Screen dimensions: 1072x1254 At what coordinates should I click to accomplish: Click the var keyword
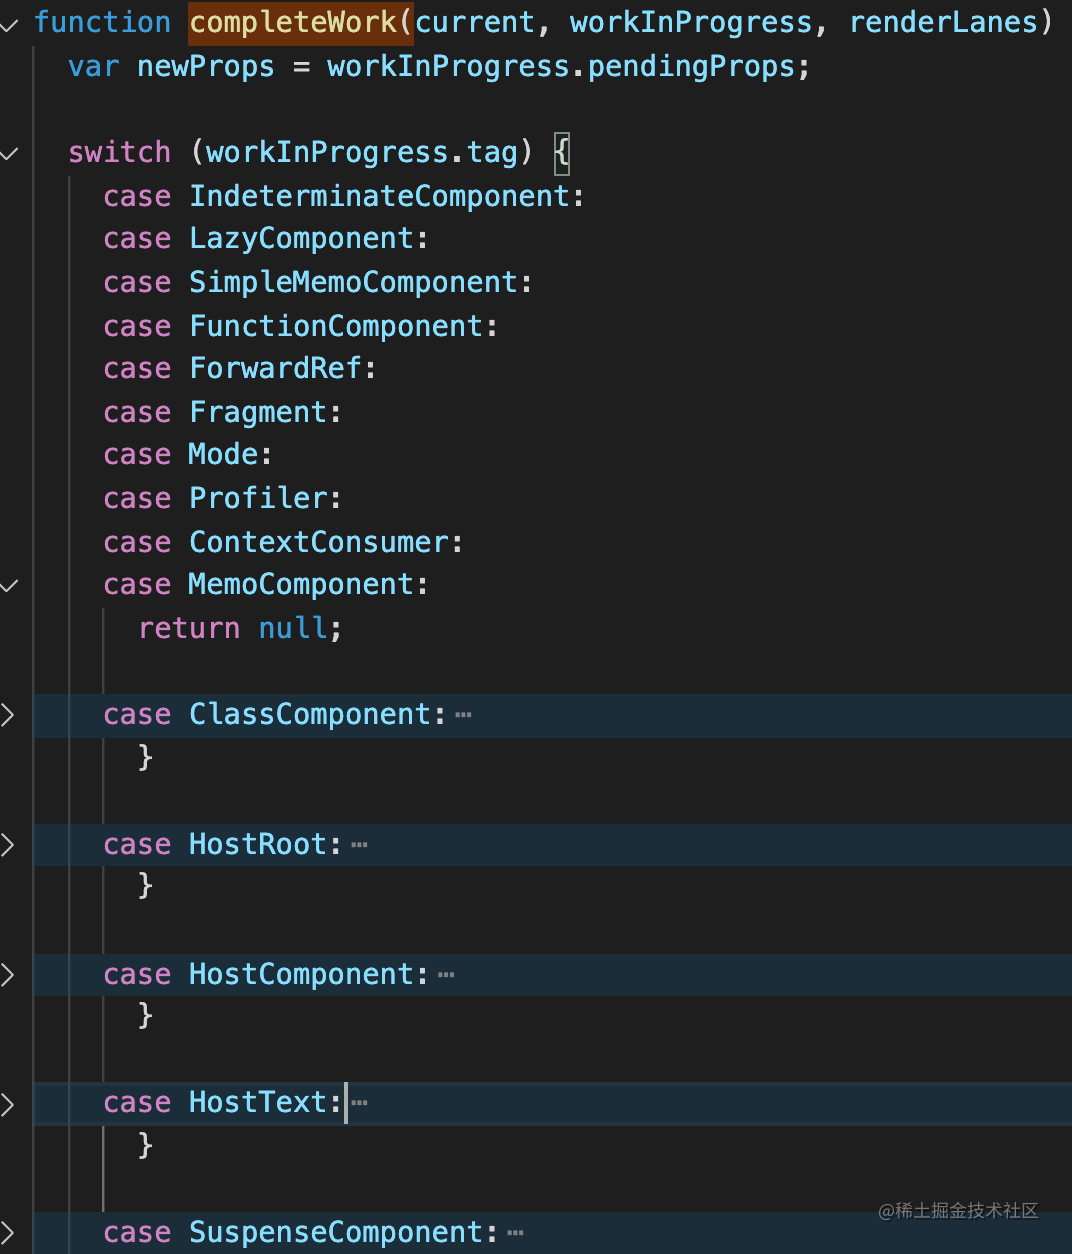pos(94,67)
